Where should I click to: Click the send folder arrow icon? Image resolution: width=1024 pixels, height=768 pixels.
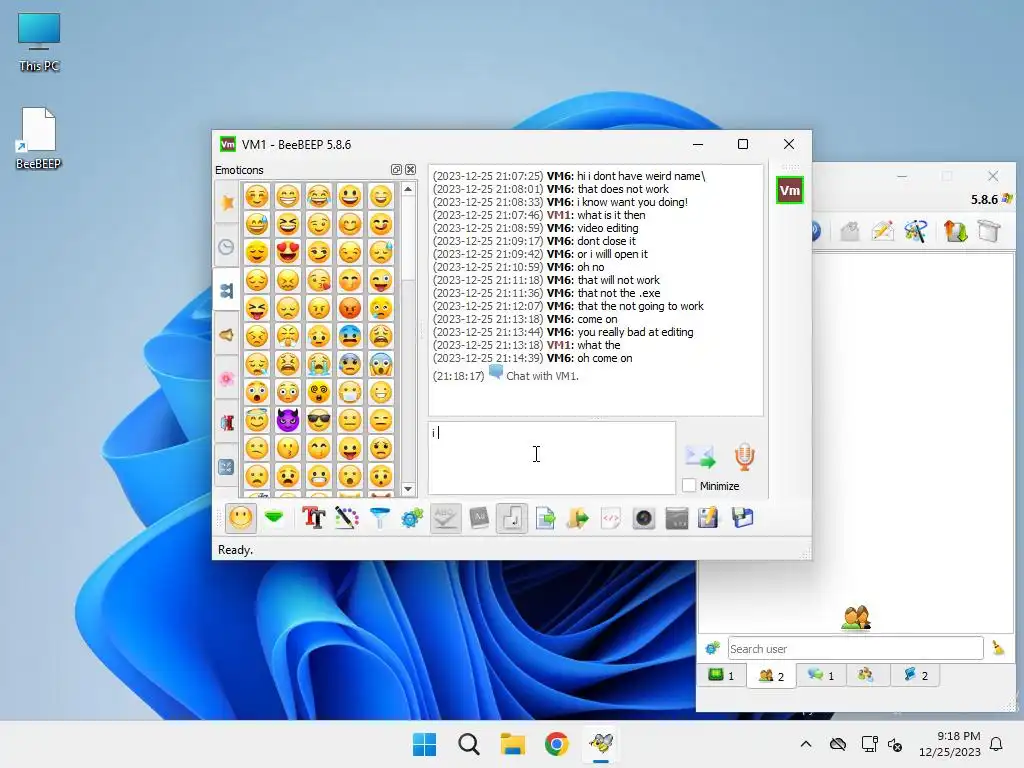[577, 518]
